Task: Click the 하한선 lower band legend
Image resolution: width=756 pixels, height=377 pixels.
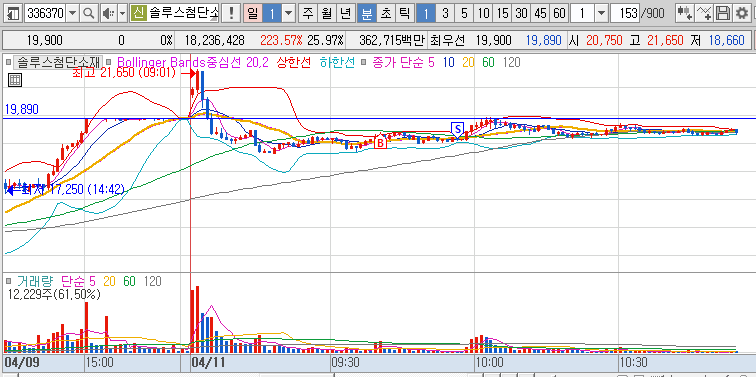Action: pos(337,62)
